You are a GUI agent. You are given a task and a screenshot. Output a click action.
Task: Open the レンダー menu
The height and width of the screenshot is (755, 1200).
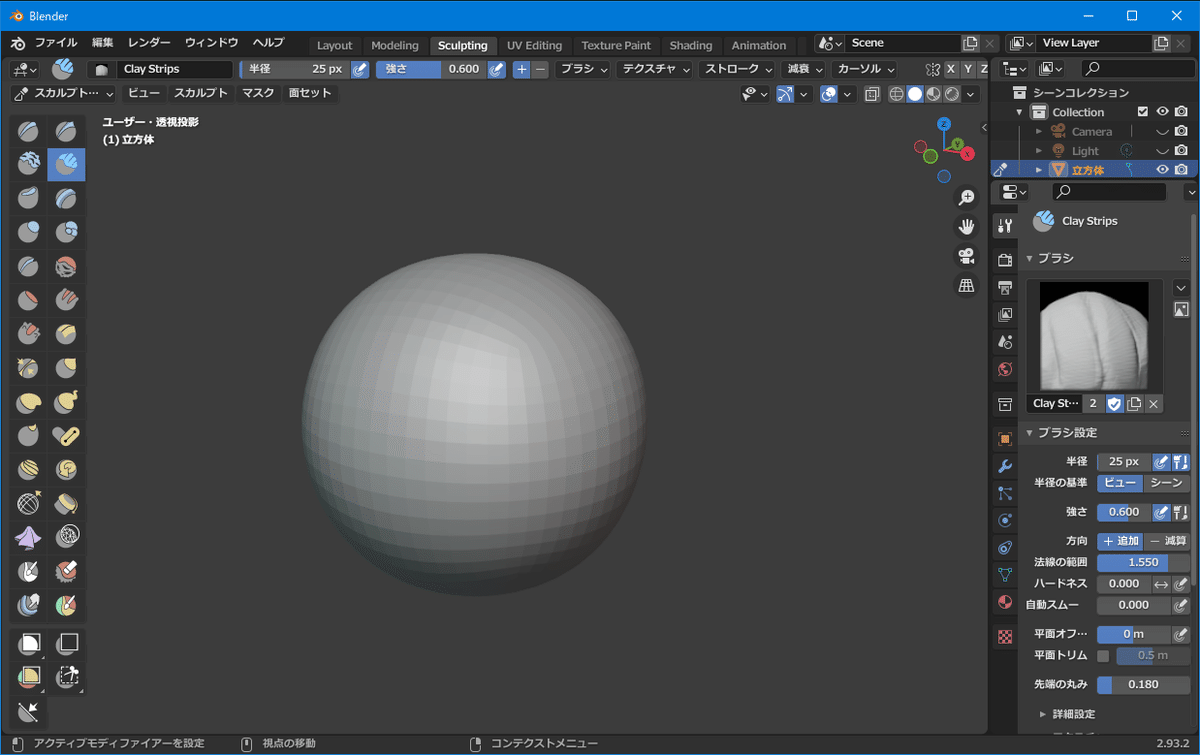tap(149, 43)
